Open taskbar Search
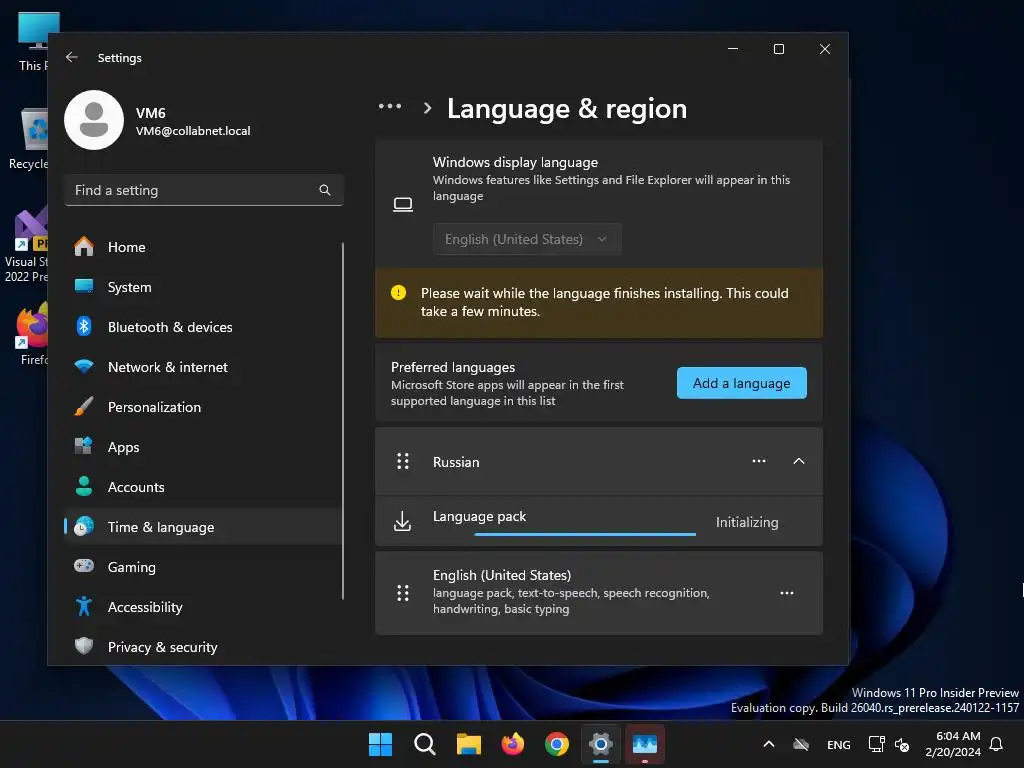The height and width of the screenshot is (768, 1024). [424, 744]
